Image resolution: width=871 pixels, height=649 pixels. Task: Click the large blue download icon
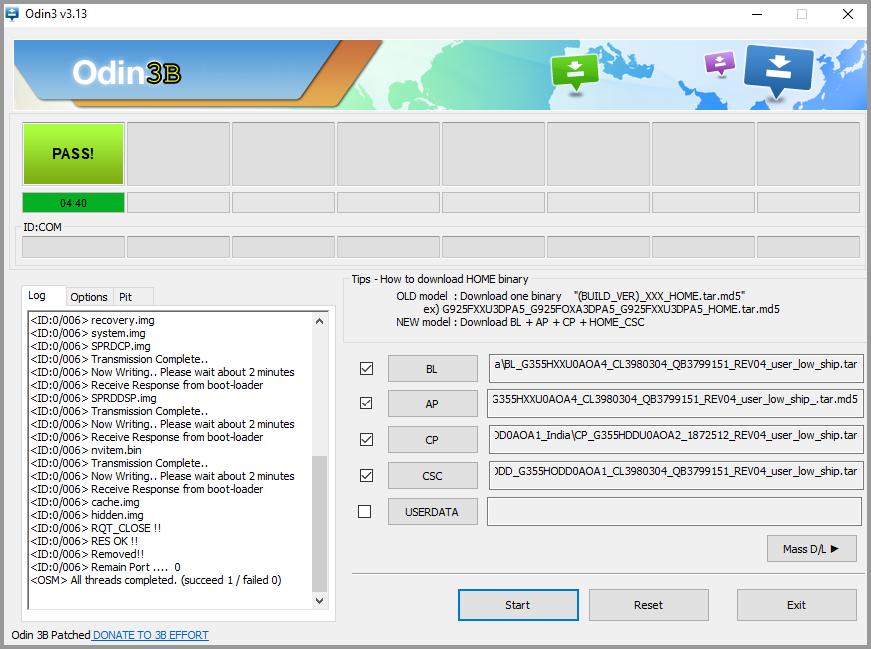point(779,70)
